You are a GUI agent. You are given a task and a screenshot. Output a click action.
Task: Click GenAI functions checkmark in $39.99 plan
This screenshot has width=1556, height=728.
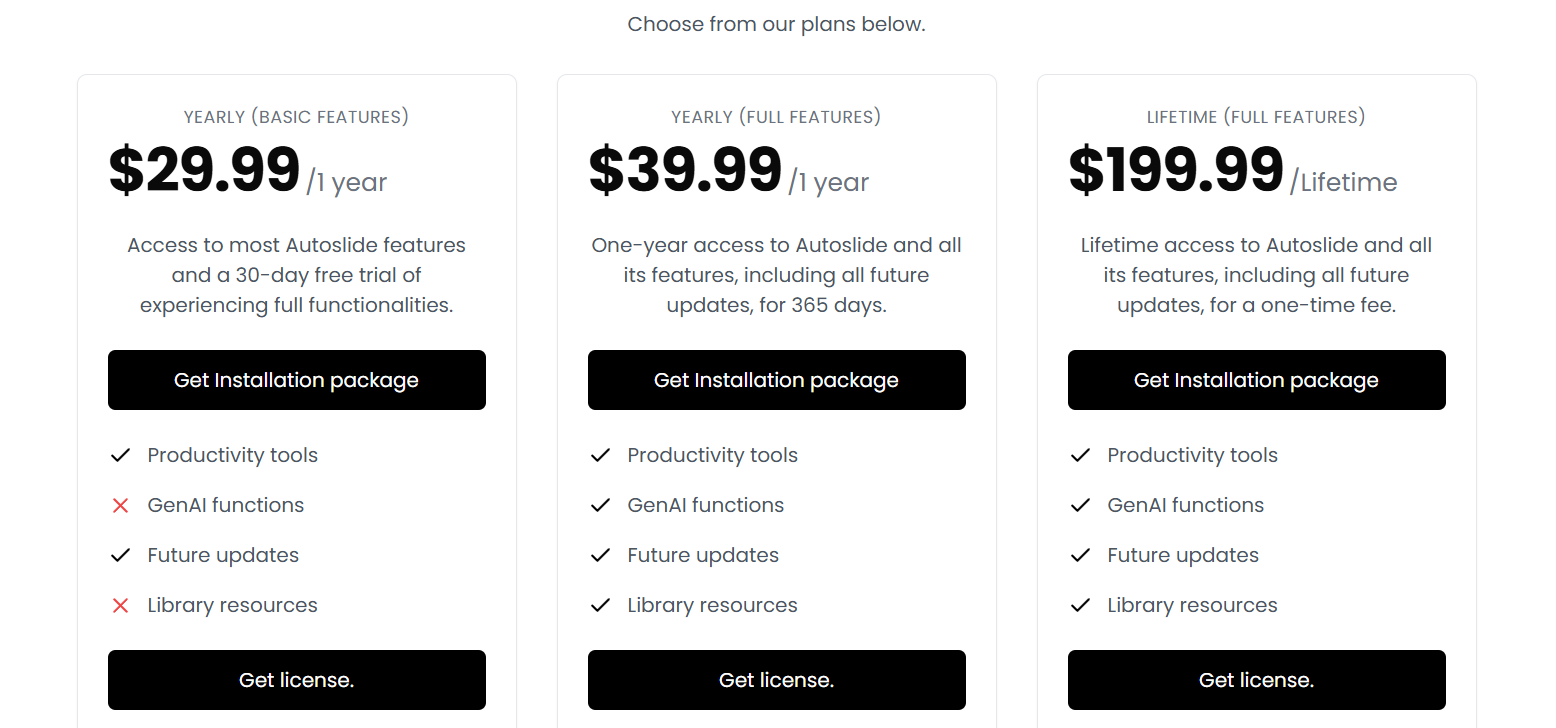pos(601,506)
